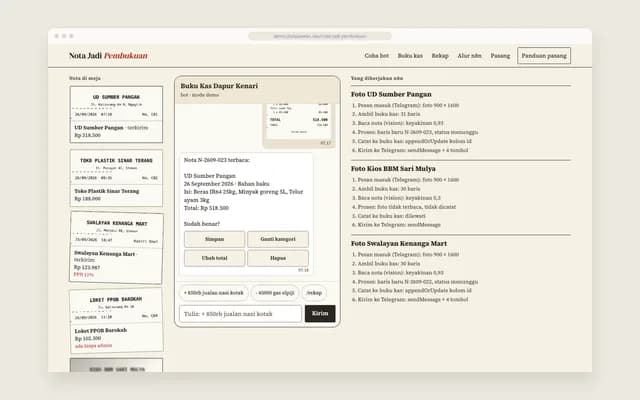The height and width of the screenshot is (400, 640).
Task: Click the browser address bar
Action: point(320,36)
